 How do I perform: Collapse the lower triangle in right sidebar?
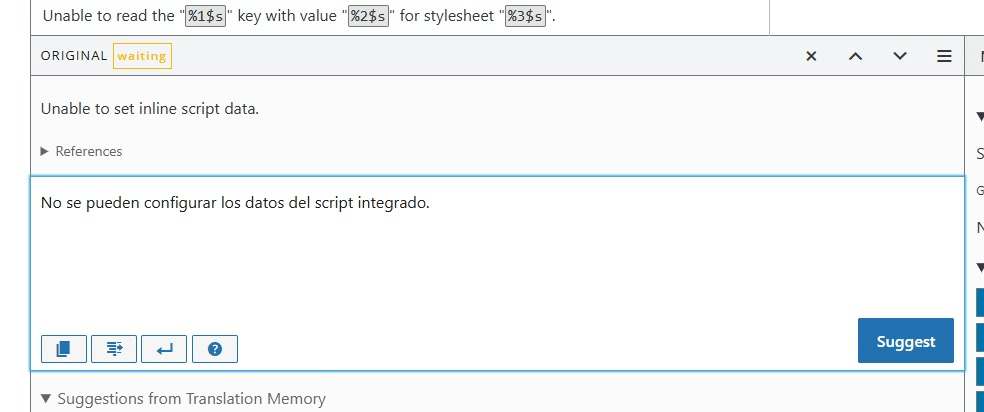coord(979,267)
